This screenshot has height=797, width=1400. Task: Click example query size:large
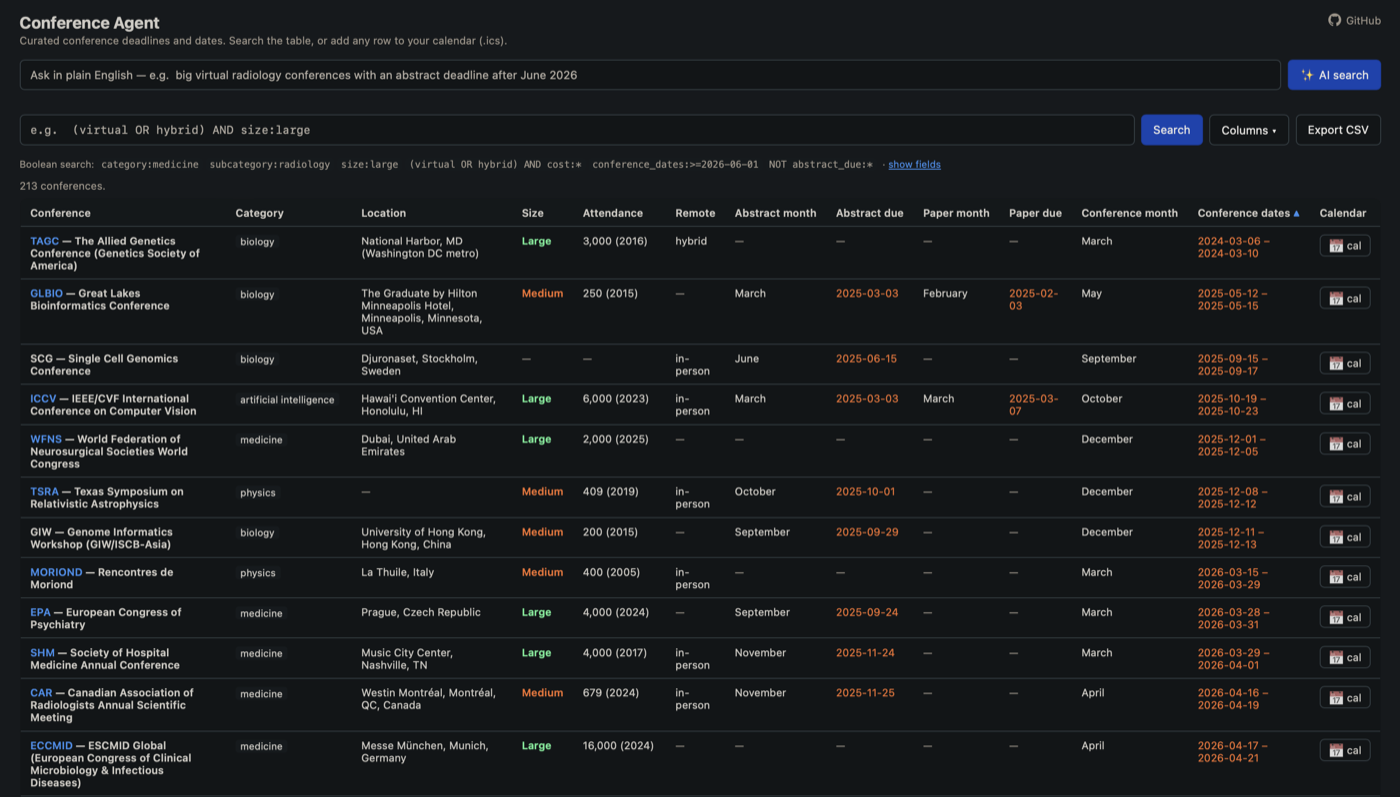(x=369, y=164)
